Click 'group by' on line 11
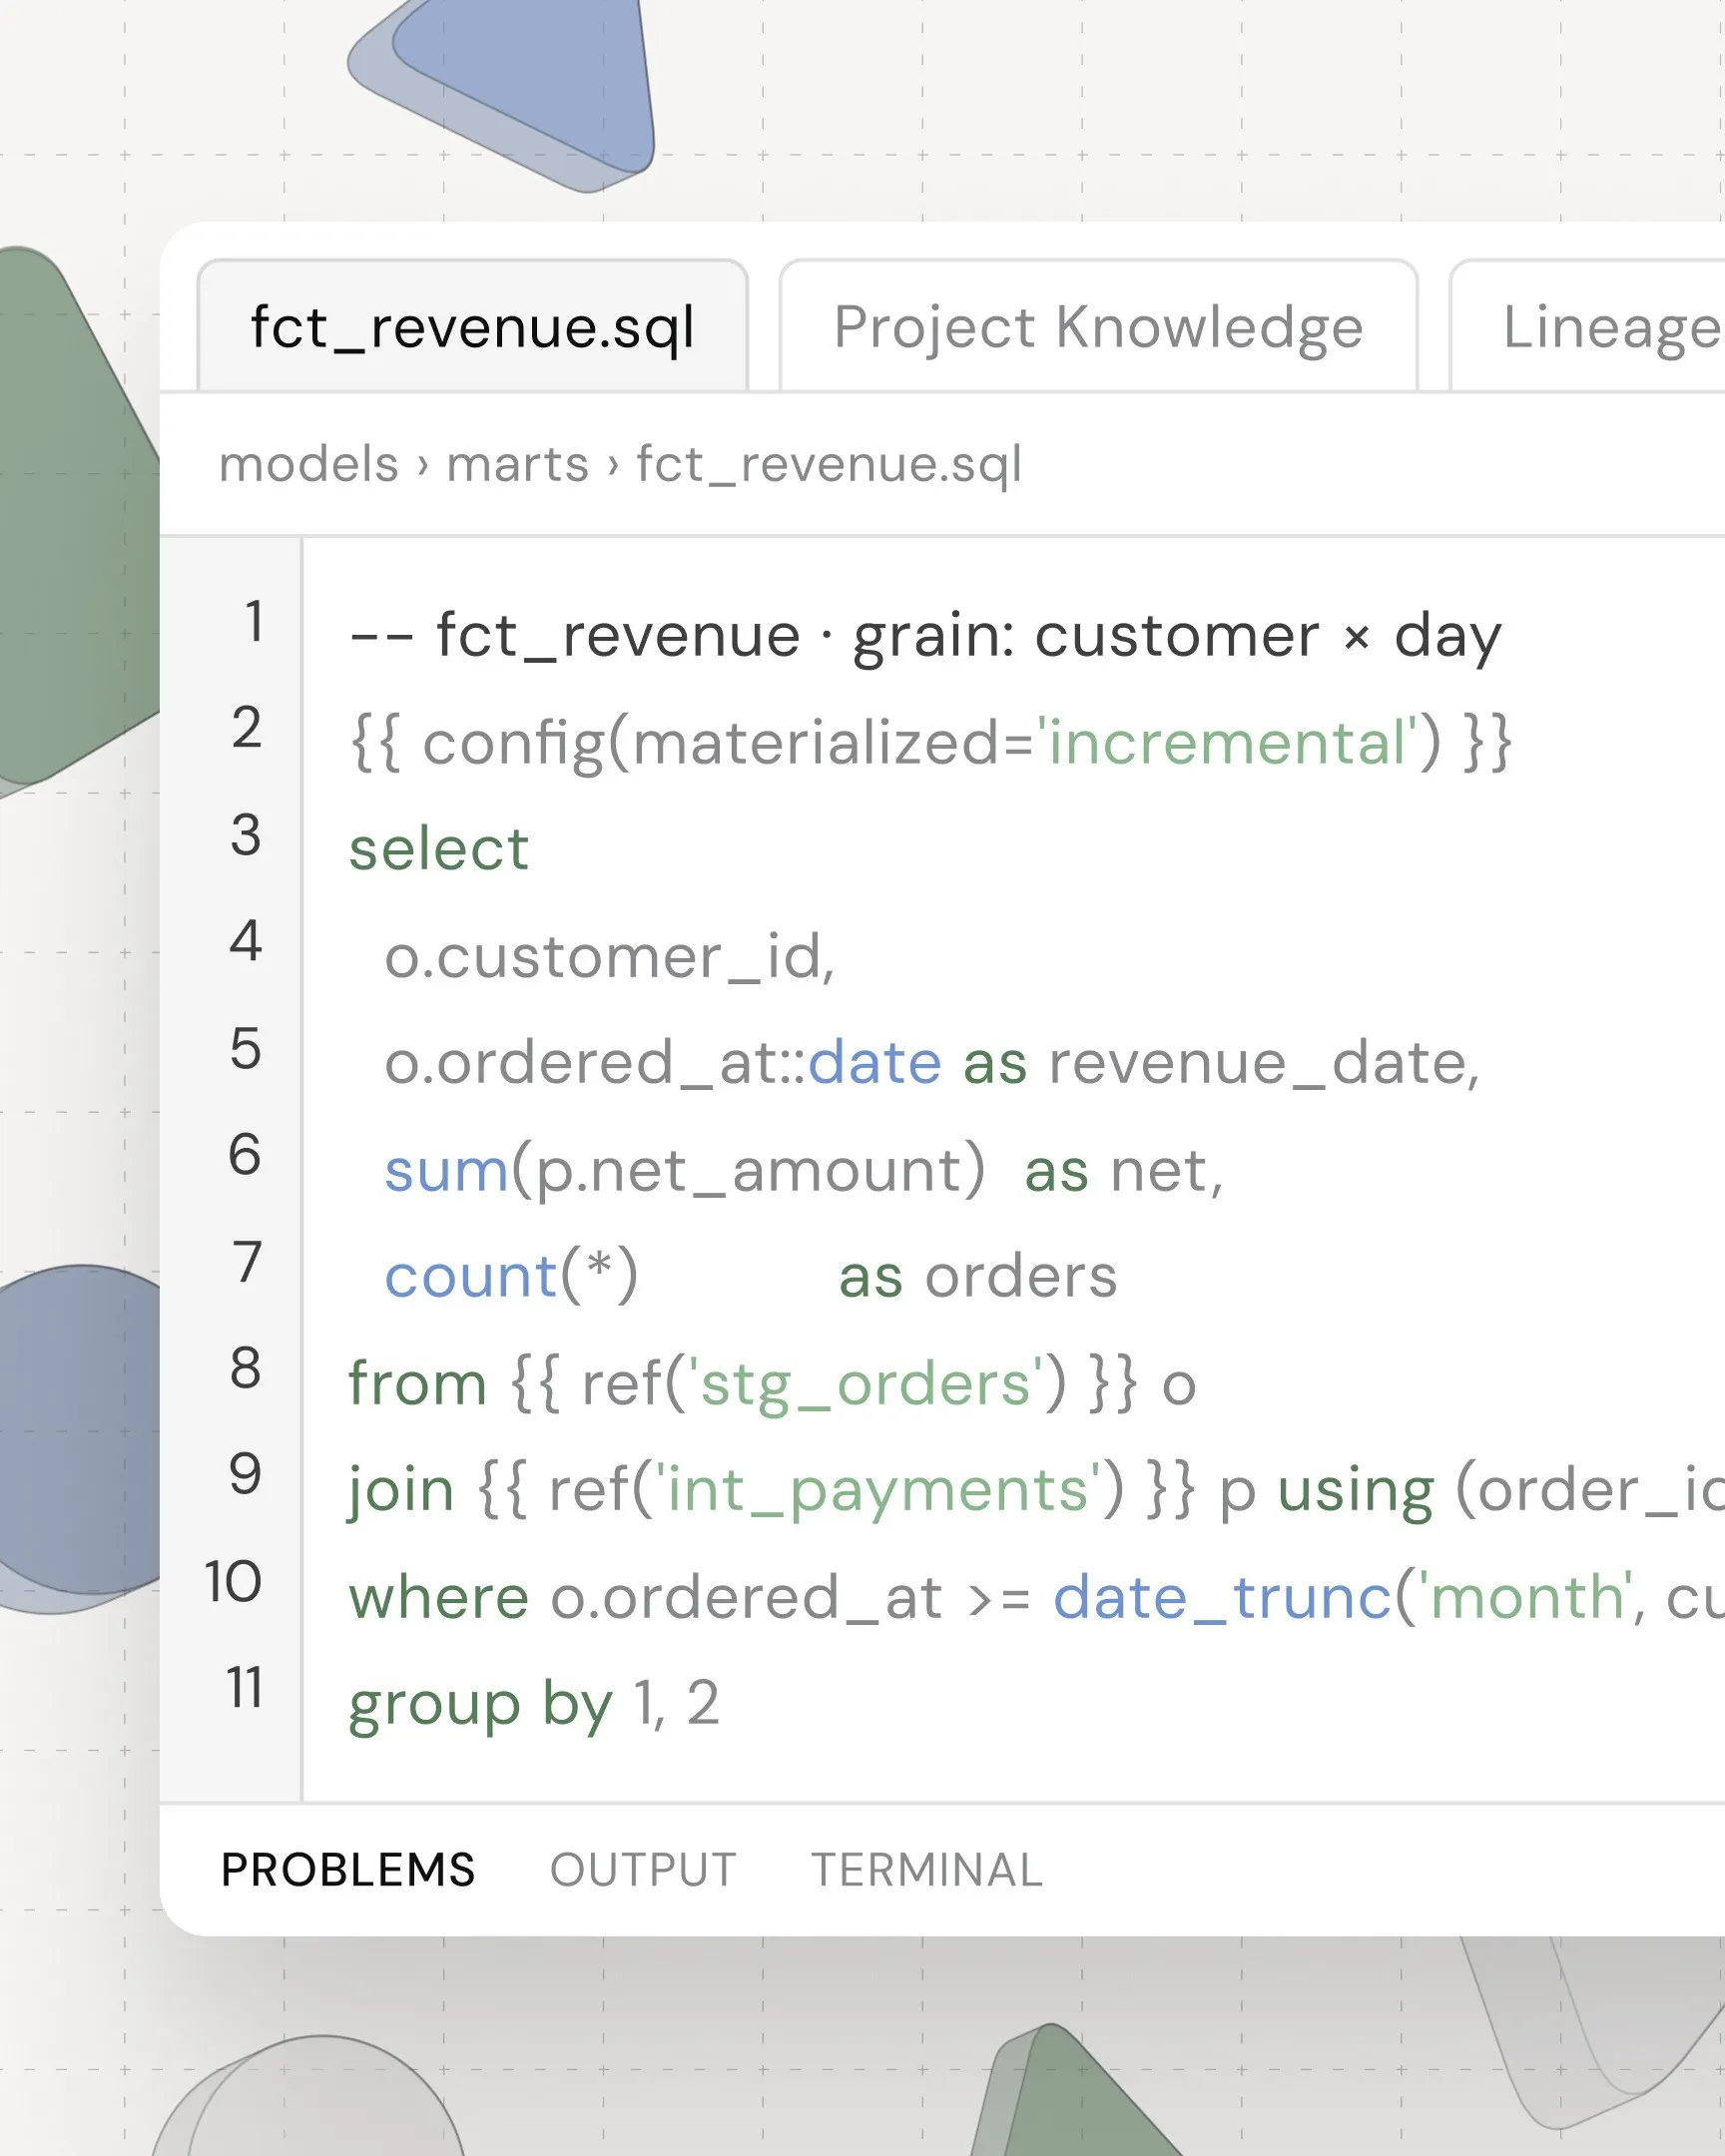Screen dimensions: 1725x2156 (480, 1705)
